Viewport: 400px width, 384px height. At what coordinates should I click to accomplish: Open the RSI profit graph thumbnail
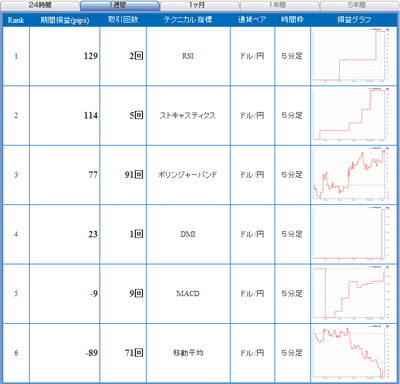[351, 56]
